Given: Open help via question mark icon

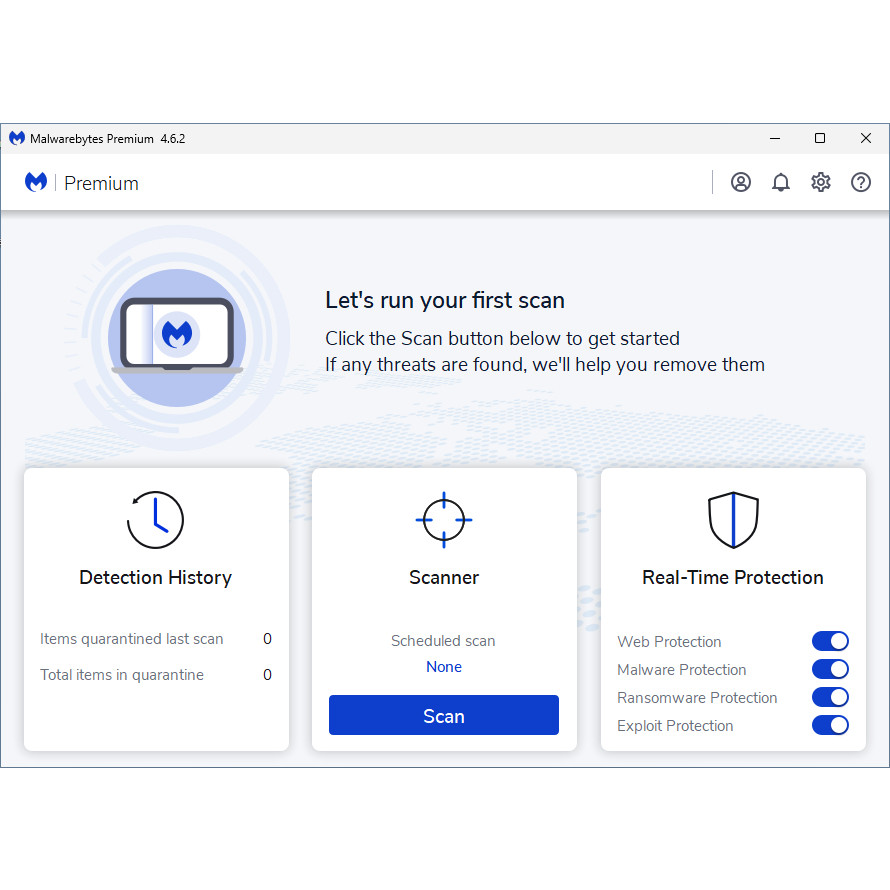Looking at the screenshot, I should pos(860,182).
